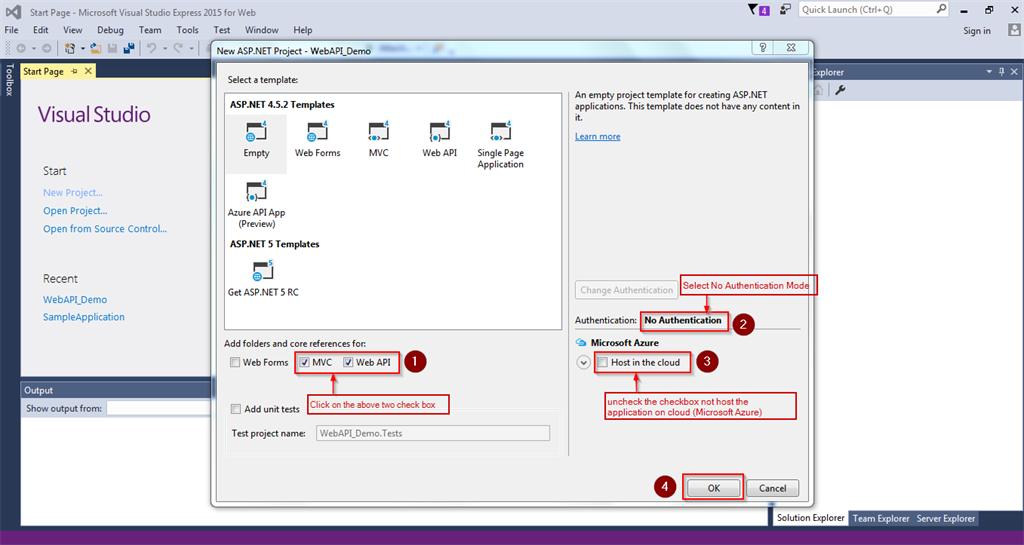
Task: Click the Visual Studio logo icon
Action: click(13, 12)
